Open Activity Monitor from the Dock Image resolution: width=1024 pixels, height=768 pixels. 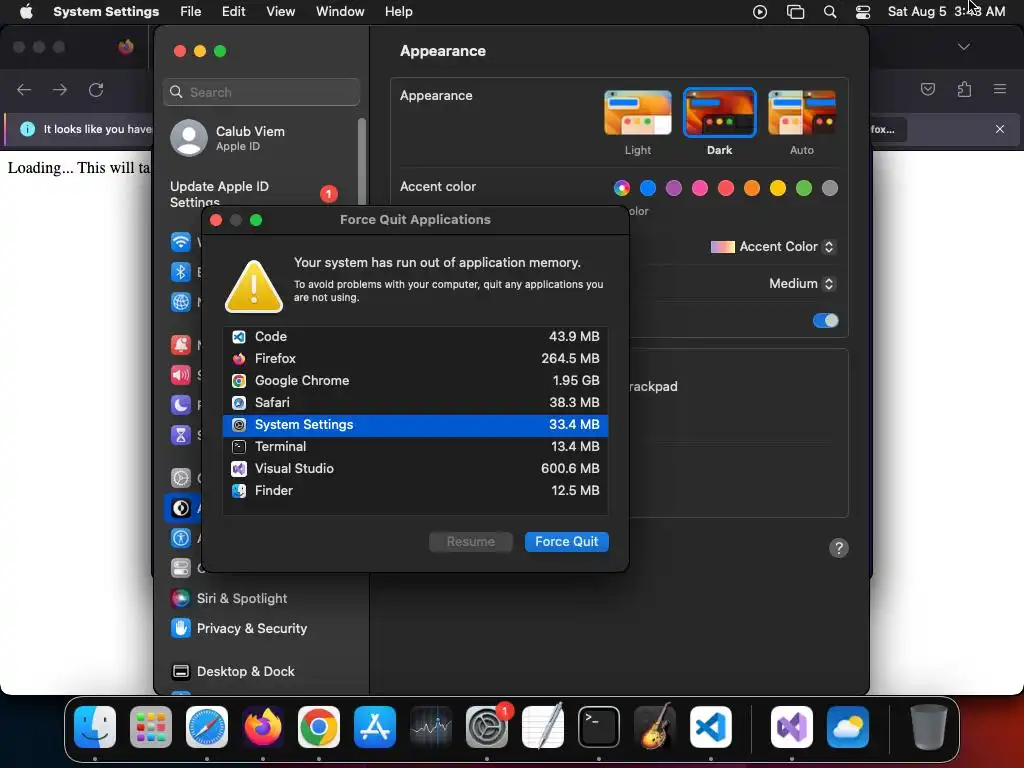[431, 727]
